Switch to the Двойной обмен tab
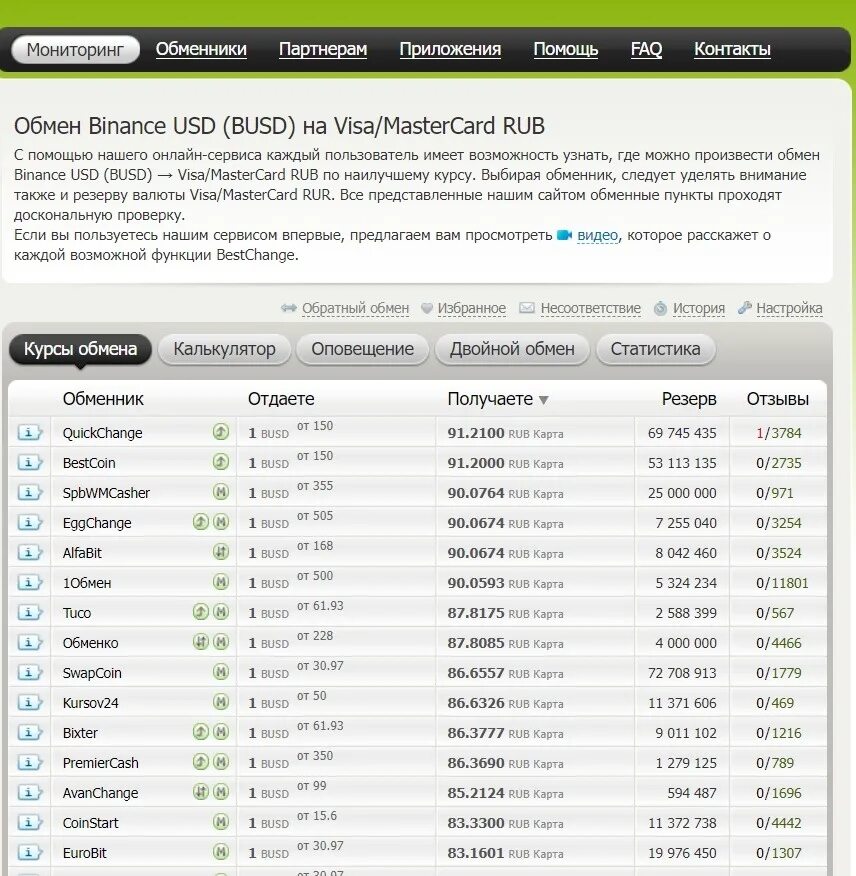The image size is (856, 876). coord(512,349)
